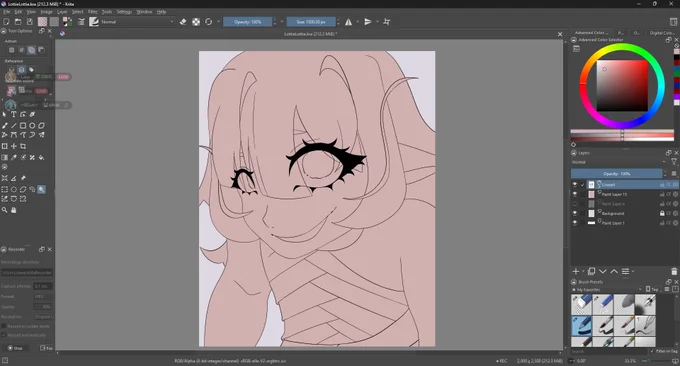Unlock the Background layer lock icon
680x366 pixels.
pos(662,213)
